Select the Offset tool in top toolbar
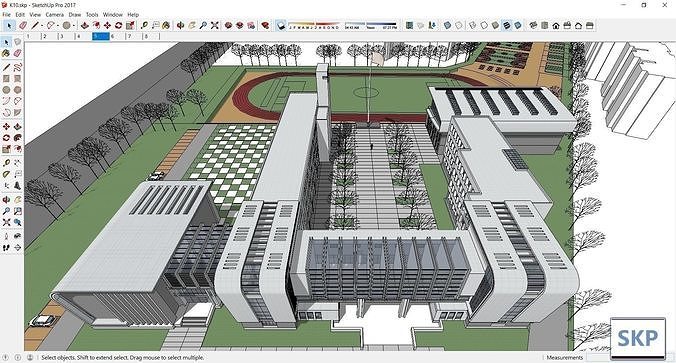Image resolution: width=676 pixels, height=363 pixels. pyautogui.click(x=96, y=26)
